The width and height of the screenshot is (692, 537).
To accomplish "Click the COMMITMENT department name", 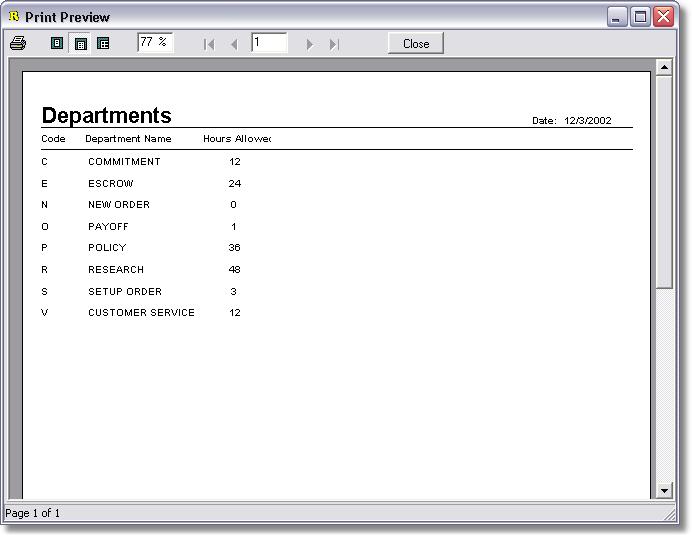I will [x=124, y=162].
